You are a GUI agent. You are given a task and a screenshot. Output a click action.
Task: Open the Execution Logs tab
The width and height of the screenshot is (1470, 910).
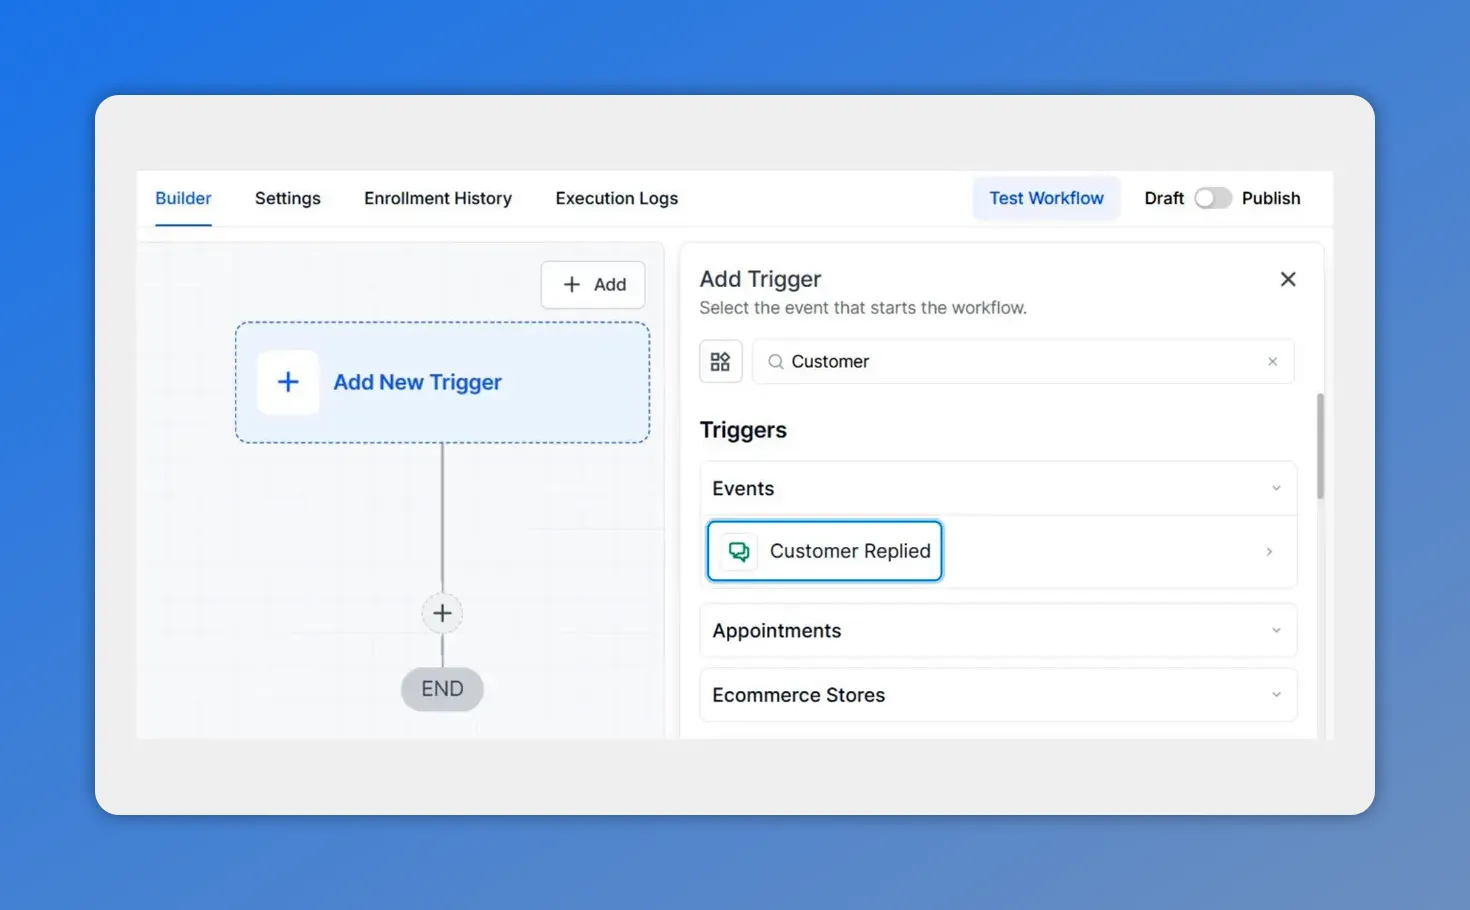[x=616, y=198]
